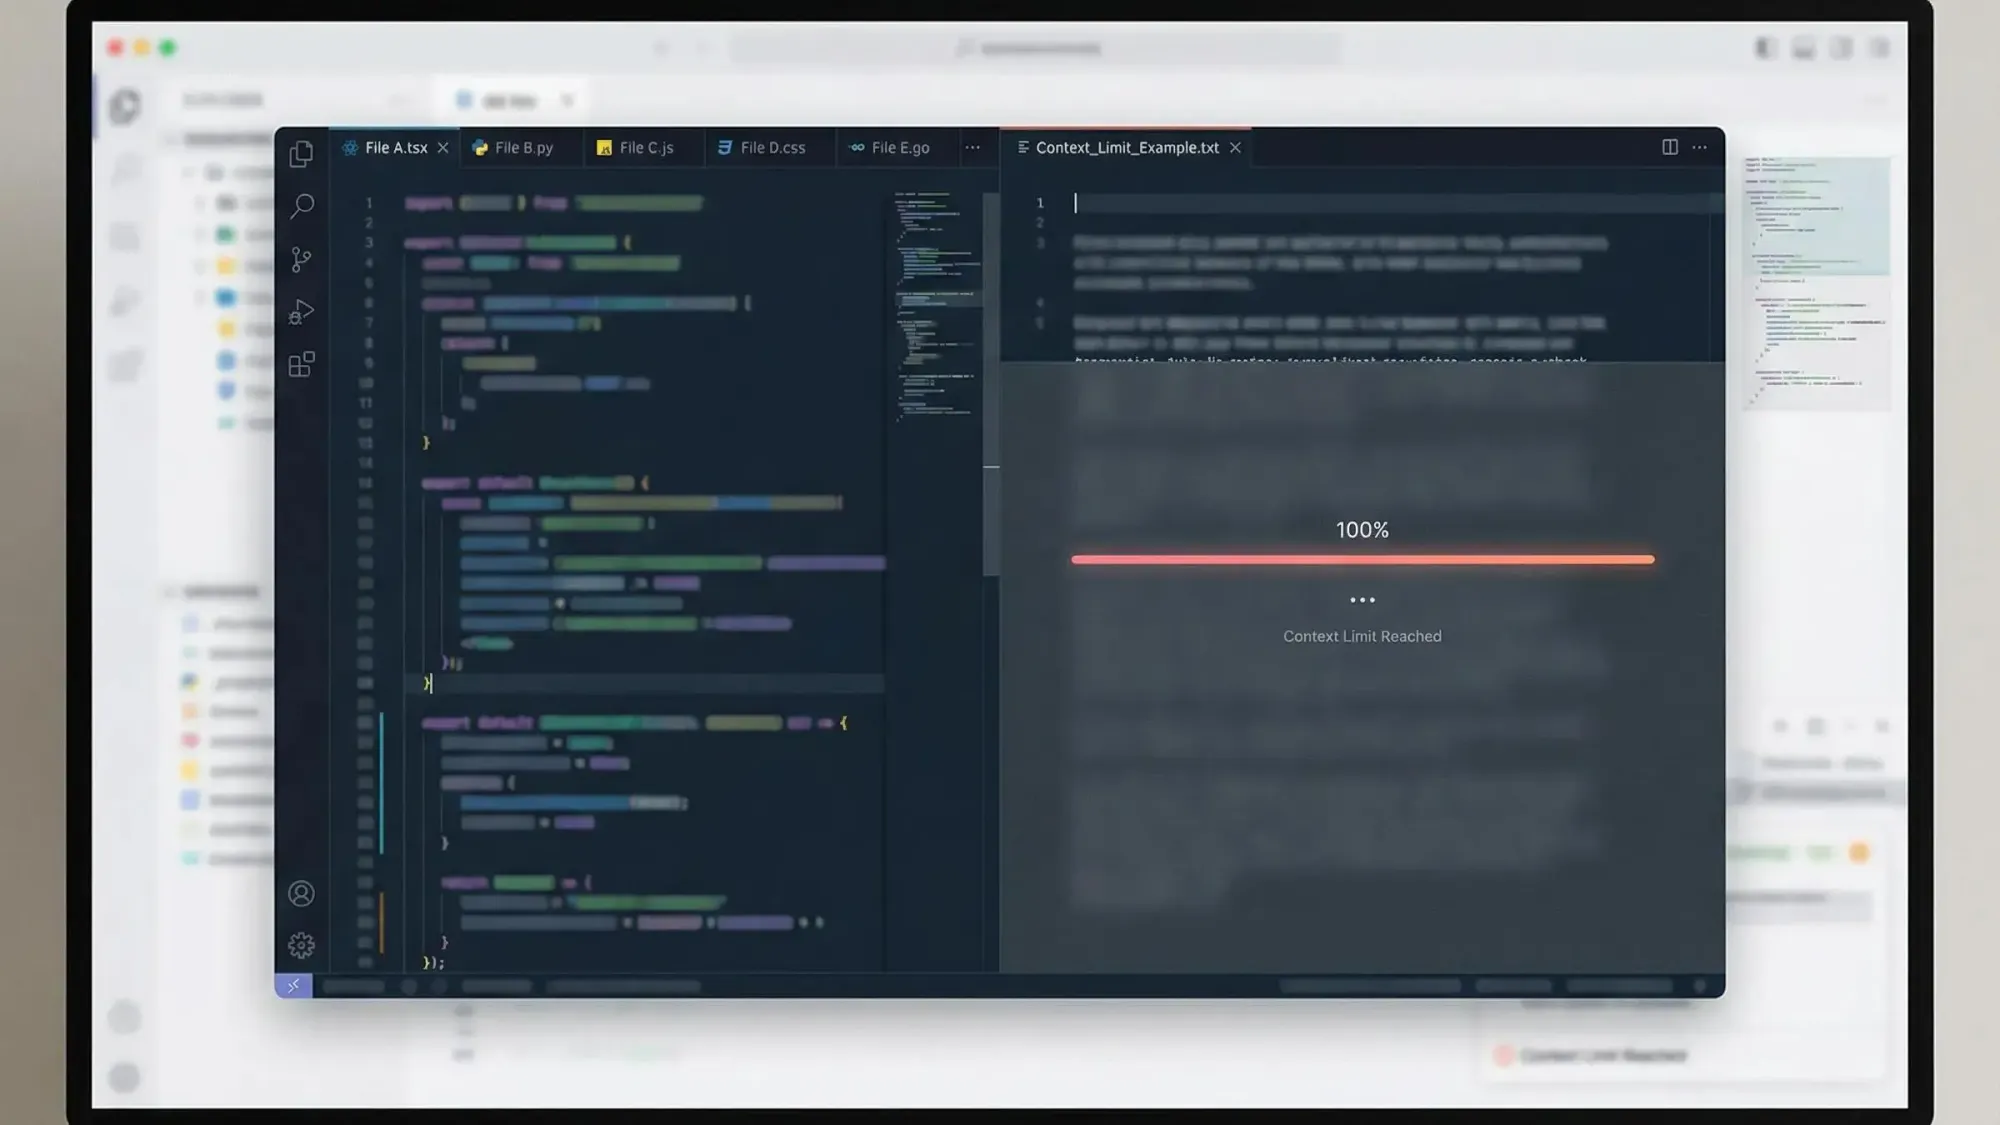
Task: Open the Extensions icon
Action: pyautogui.click(x=301, y=365)
